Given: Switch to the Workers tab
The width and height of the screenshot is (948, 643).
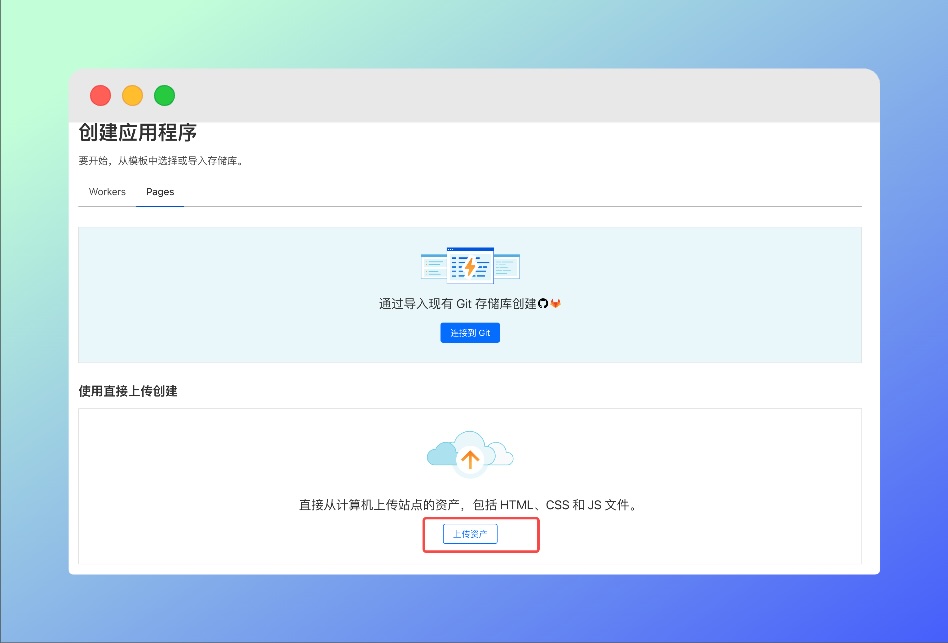Looking at the screenshot, I should 107,192.
